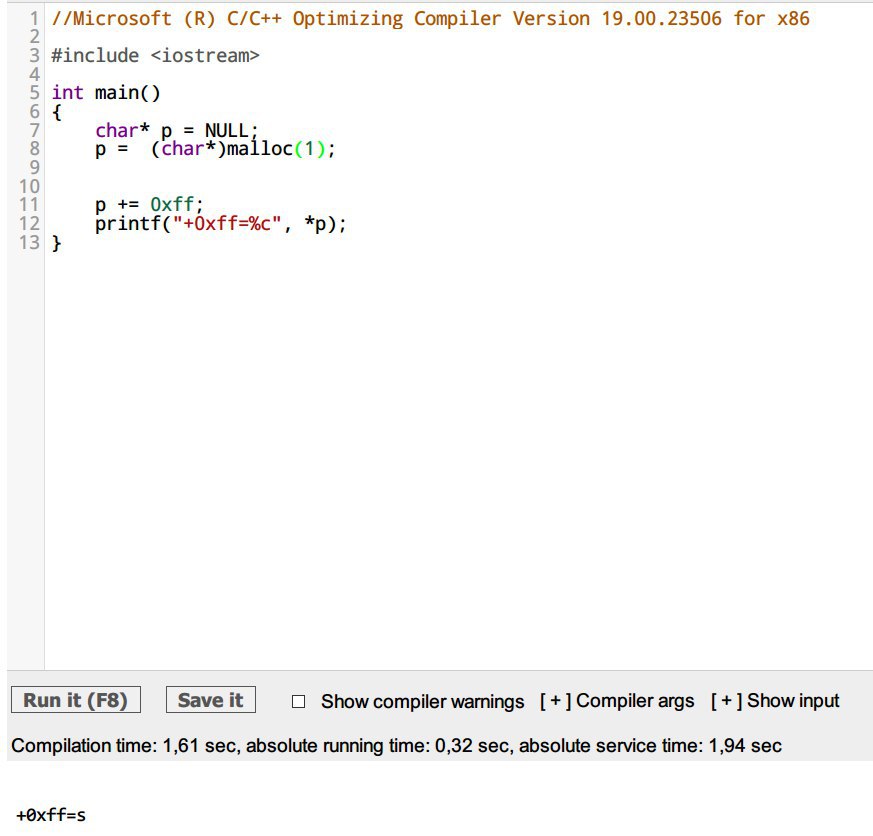
Task: Place cursor on int main() line
Action: click(x=106, y=92)
